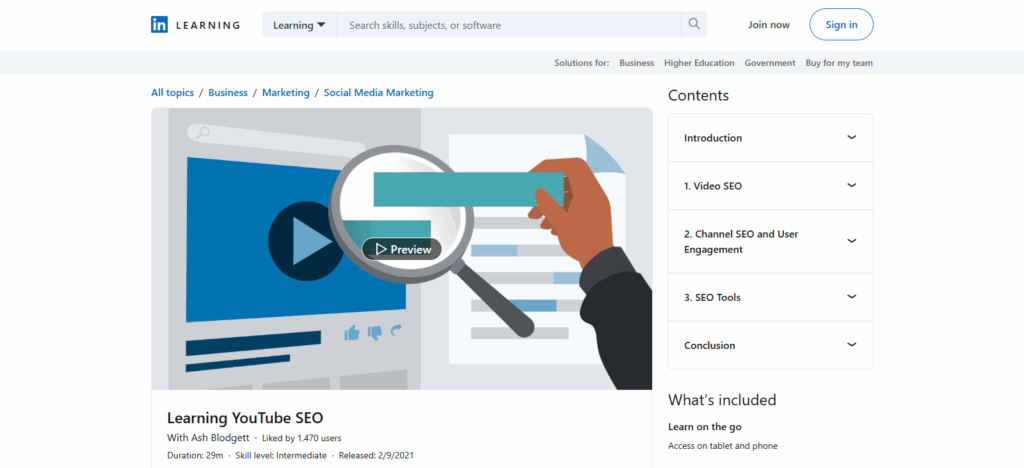Click the LinkedIn logo icon
Screen dimensions: 1024x468
(x=160, y=25)
